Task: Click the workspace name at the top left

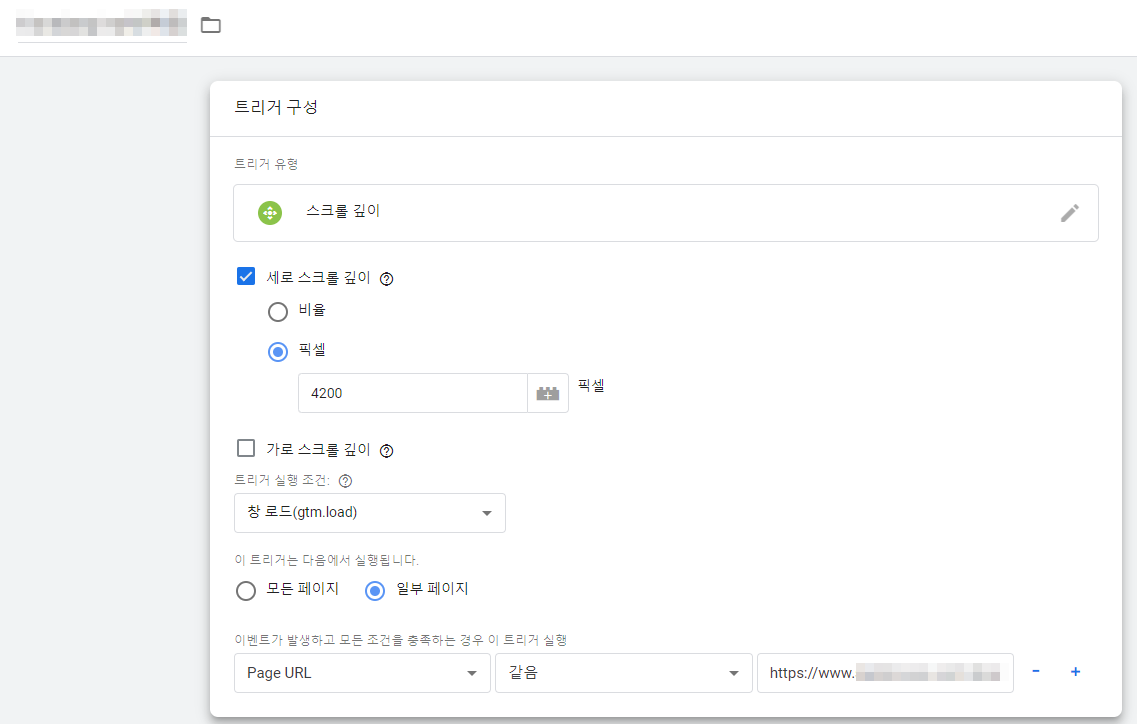Action: click(100, 27)
